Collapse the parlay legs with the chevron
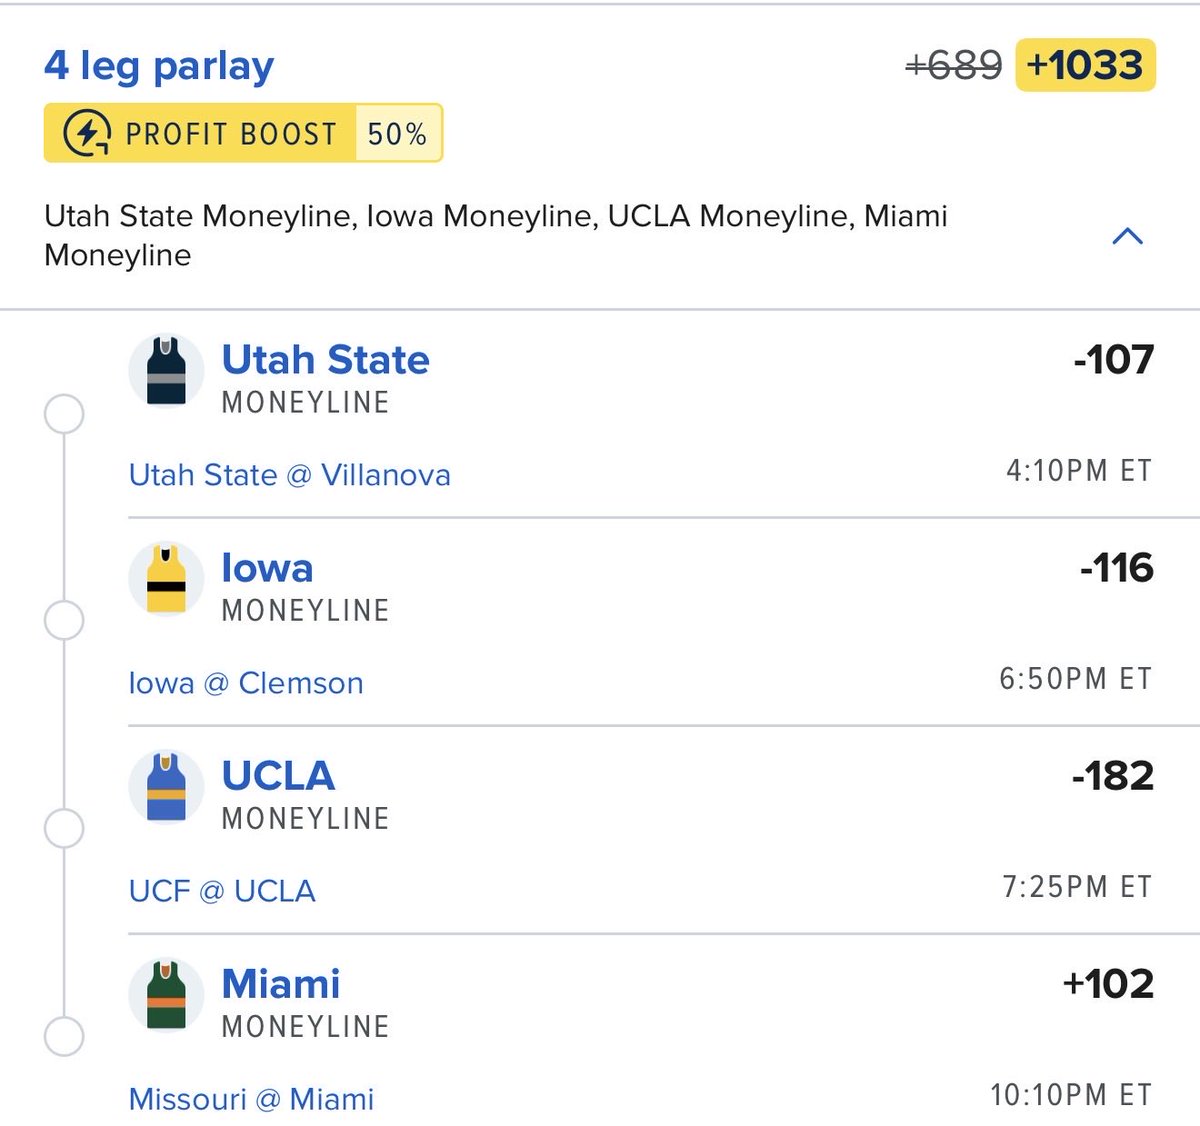This screenshot has width=1200, height=1126. (x=1127, y=236)
